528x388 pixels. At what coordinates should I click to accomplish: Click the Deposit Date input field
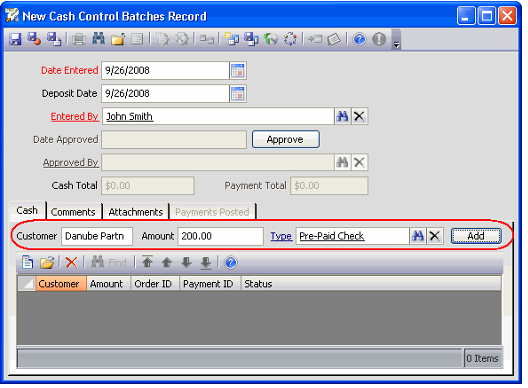click(165, 94)
